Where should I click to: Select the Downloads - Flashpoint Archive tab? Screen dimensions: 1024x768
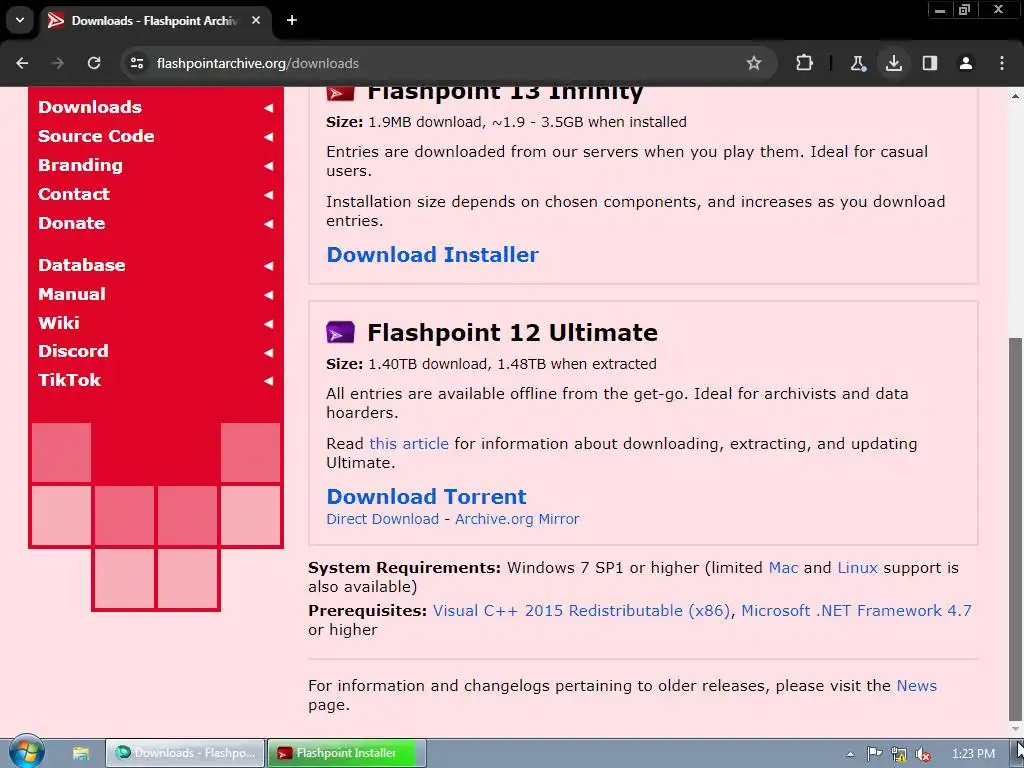[155, 20]
